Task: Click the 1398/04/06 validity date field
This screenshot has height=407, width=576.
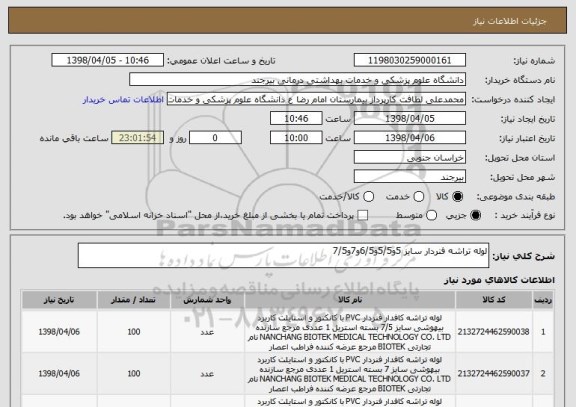Action: tap(410, 138)
